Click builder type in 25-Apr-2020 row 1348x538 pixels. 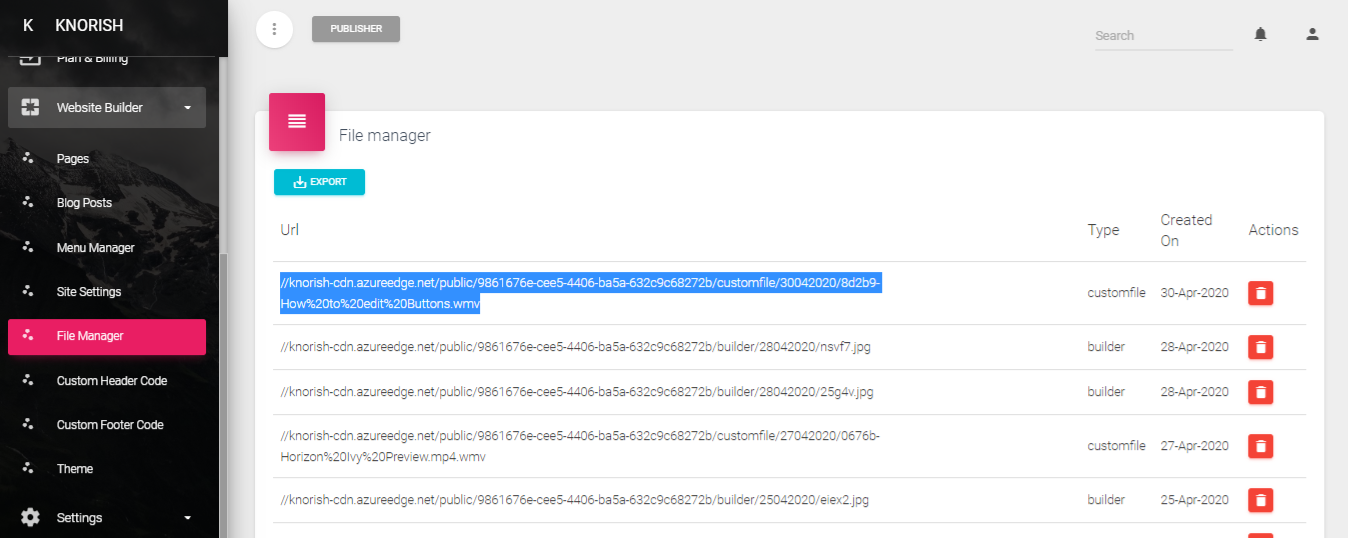[x=1106, y=500]
